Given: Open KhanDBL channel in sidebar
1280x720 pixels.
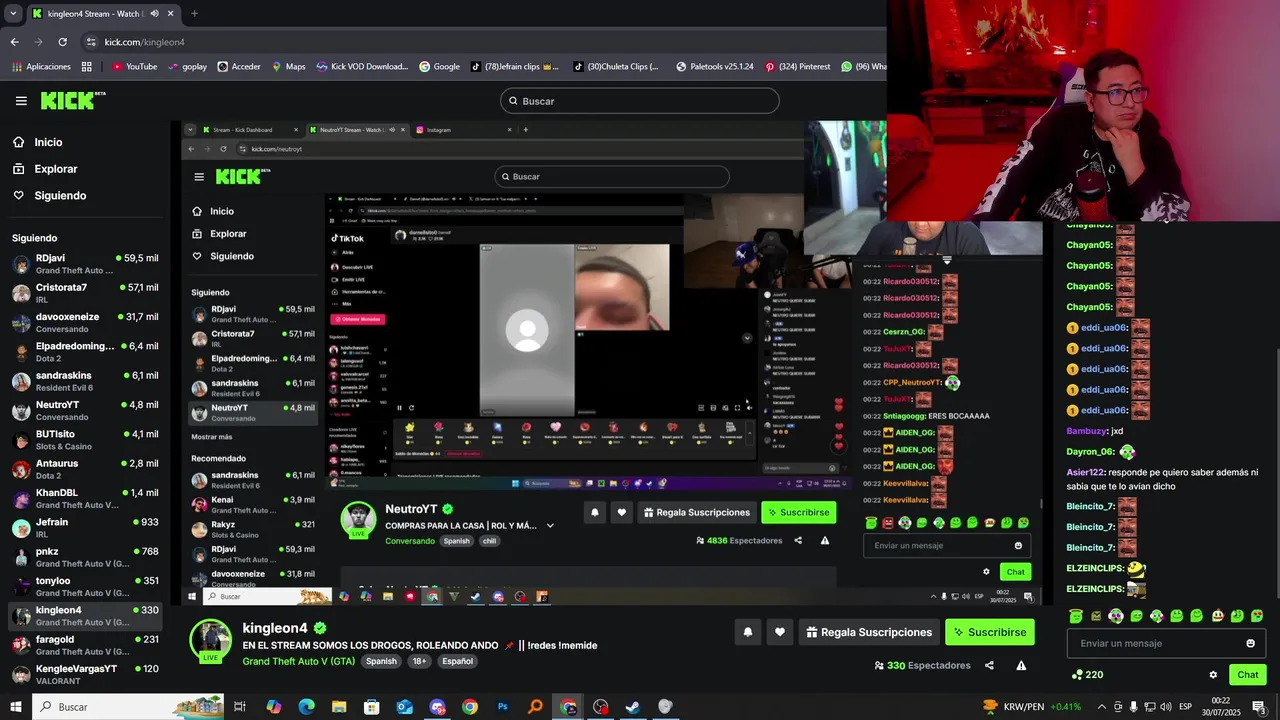Looking at the screenshot, I should click(x=85, y=498).
